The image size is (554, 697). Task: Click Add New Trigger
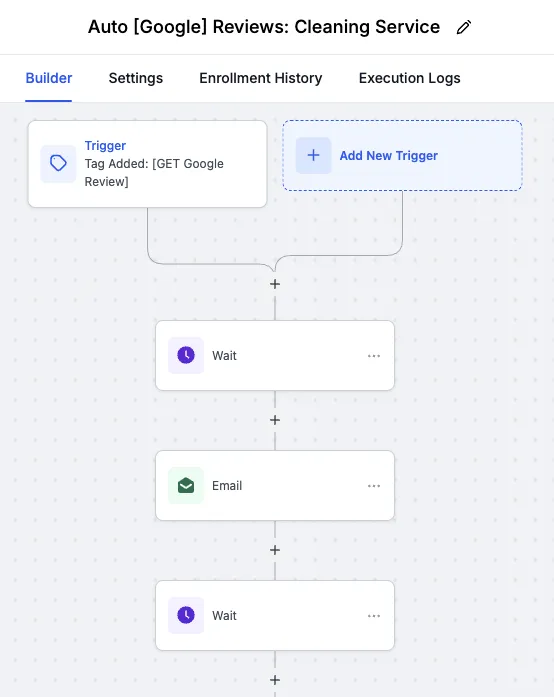coord(402,155)
